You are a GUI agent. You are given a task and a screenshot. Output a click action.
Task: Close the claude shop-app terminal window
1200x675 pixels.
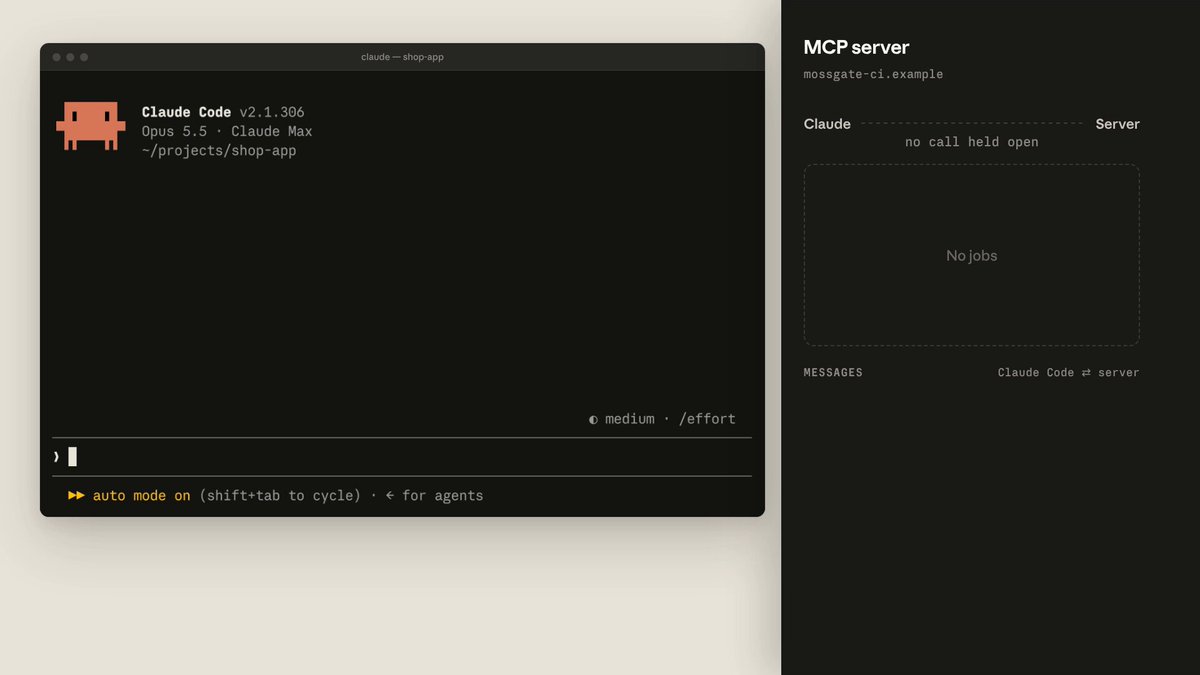point(57,57)
